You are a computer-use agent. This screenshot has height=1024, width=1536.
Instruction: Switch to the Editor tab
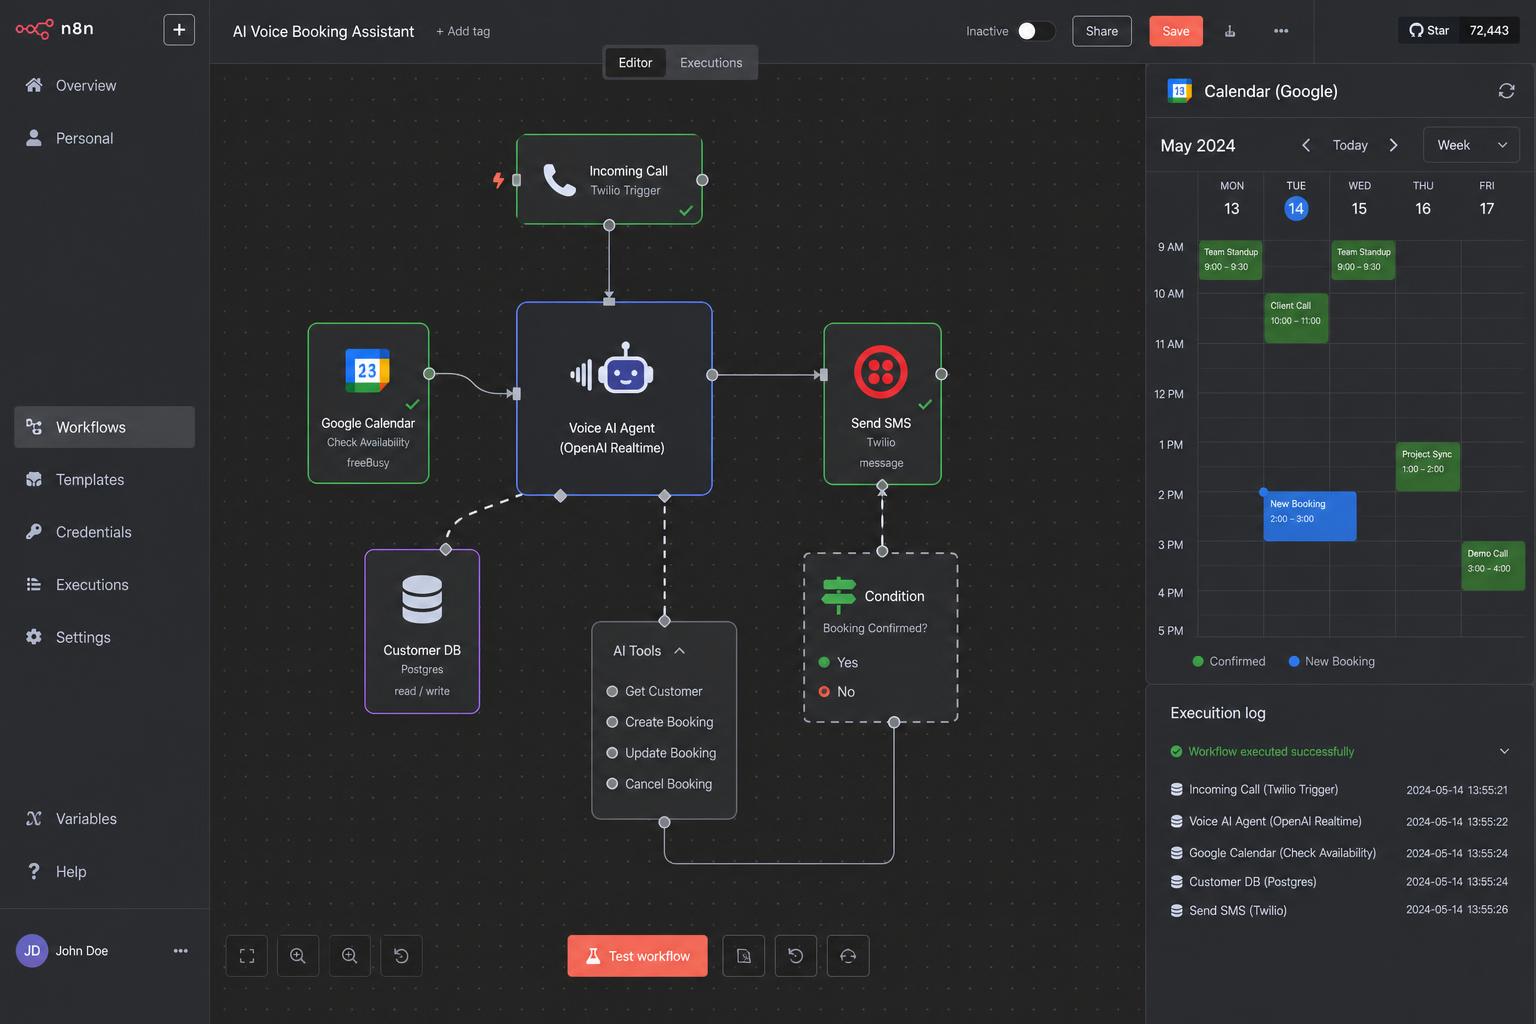coord(635,62)
